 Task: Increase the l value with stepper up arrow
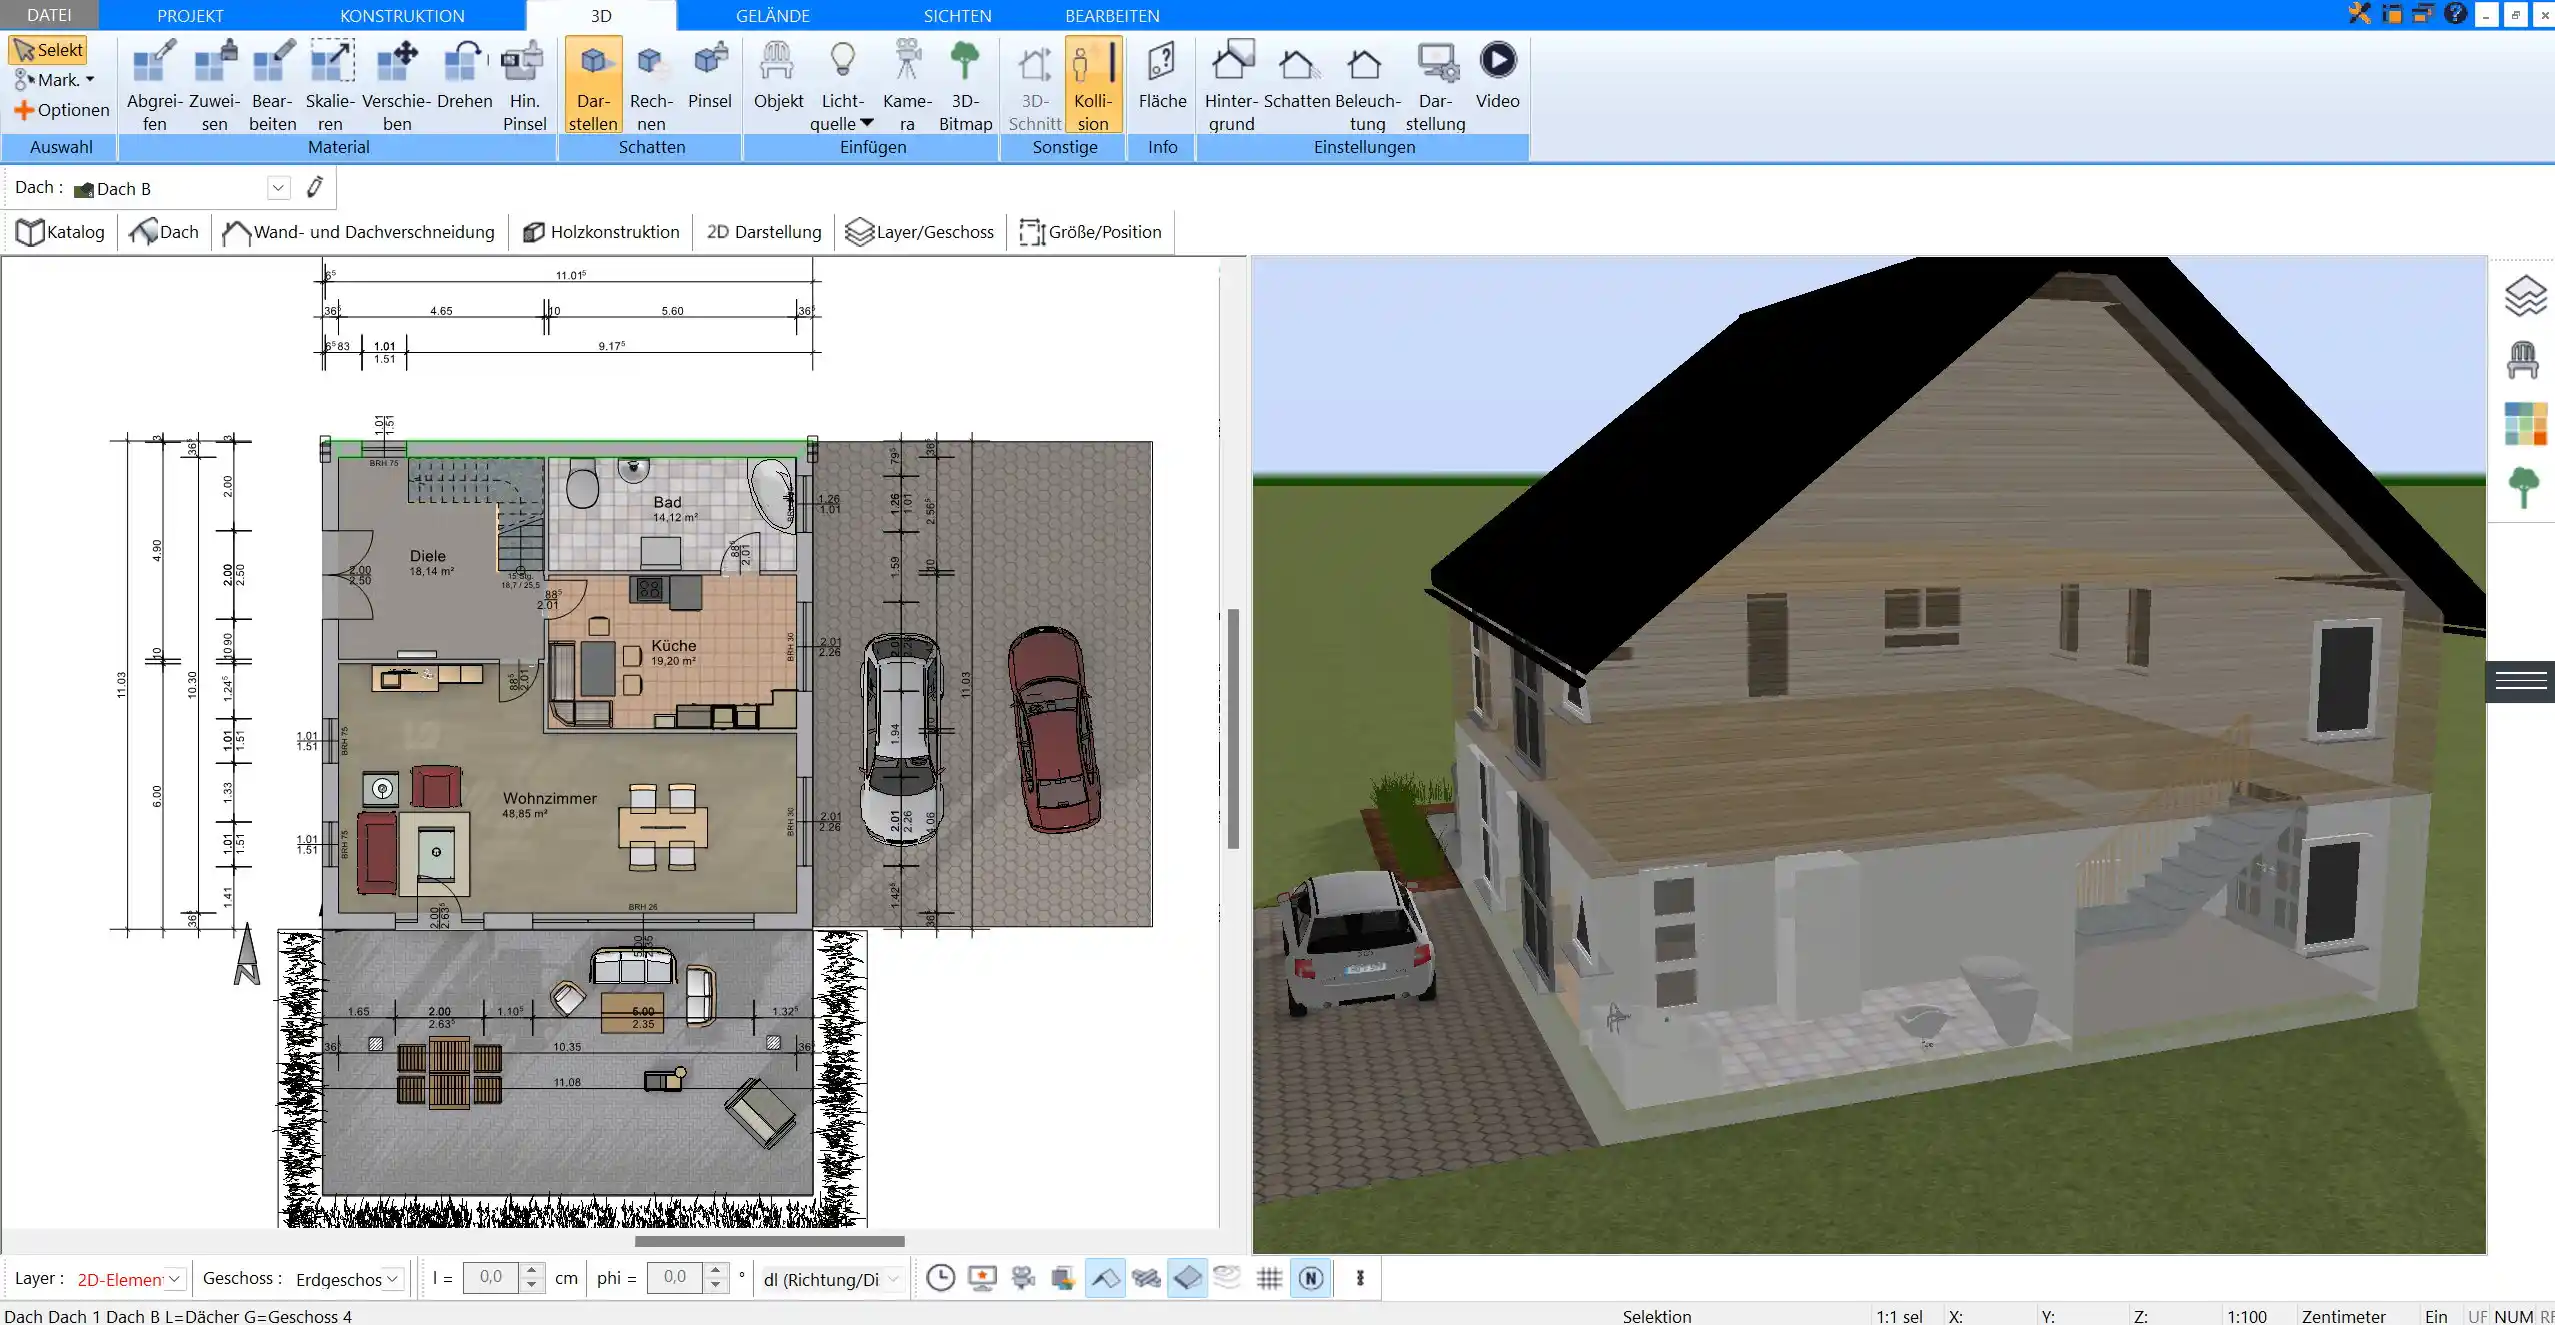[532, 1270]
